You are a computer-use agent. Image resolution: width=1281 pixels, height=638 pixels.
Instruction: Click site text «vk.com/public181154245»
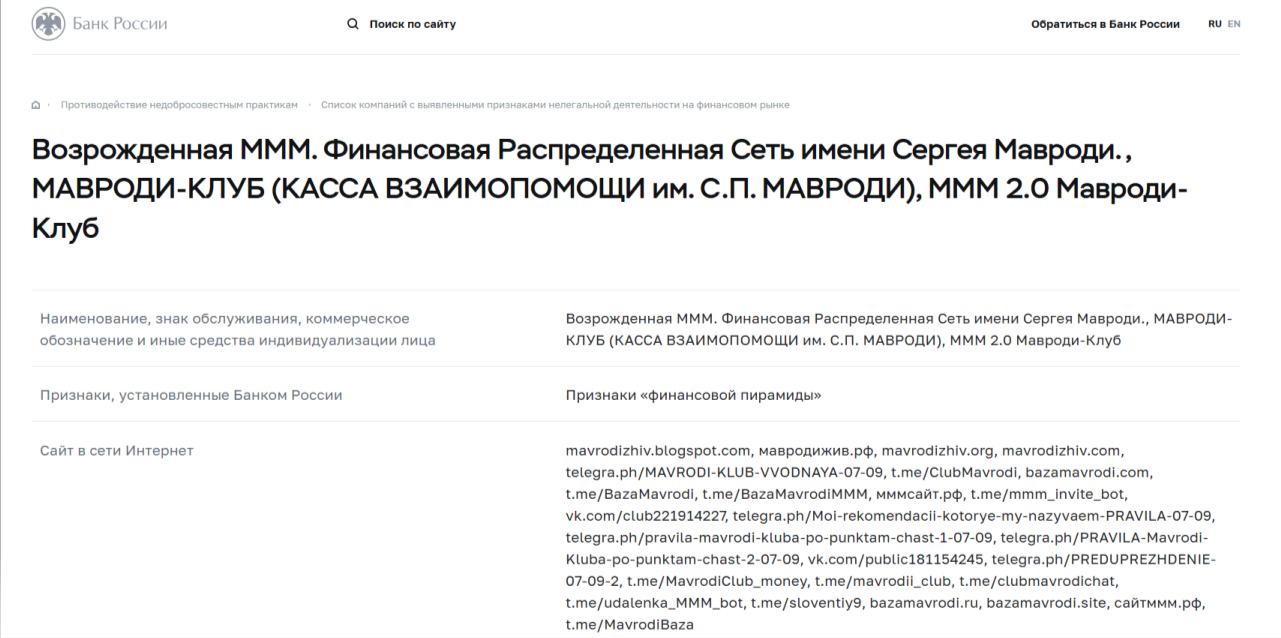coord(895,560)
